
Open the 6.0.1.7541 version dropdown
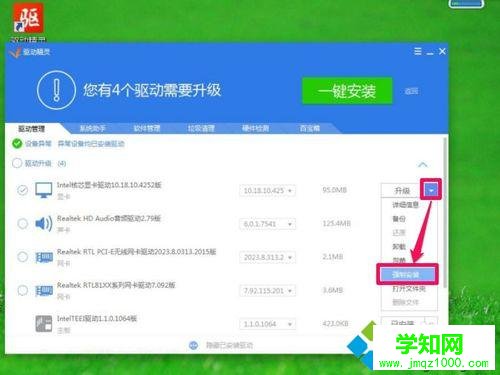click(x=267, y=224)
